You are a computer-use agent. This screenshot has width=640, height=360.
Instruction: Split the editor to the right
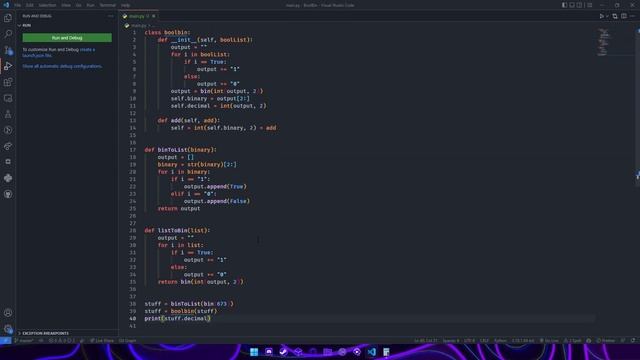point(624,16)
